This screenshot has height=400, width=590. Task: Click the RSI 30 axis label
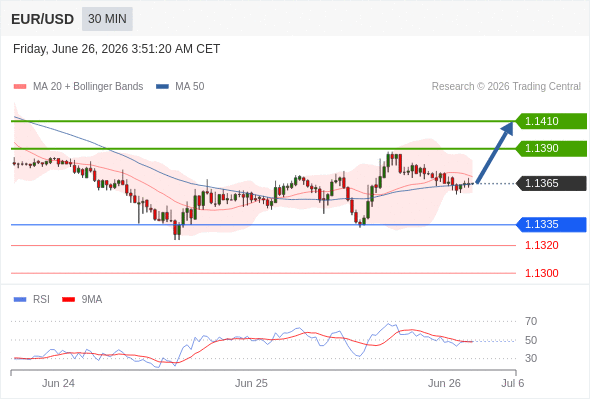[x=531, y=358]
